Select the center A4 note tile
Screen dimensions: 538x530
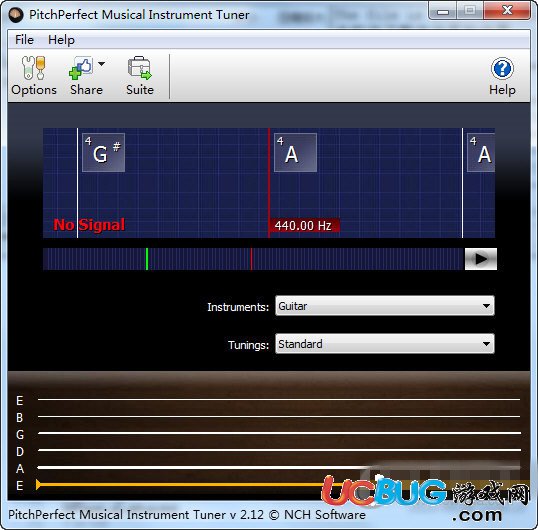tap(295, 152)
